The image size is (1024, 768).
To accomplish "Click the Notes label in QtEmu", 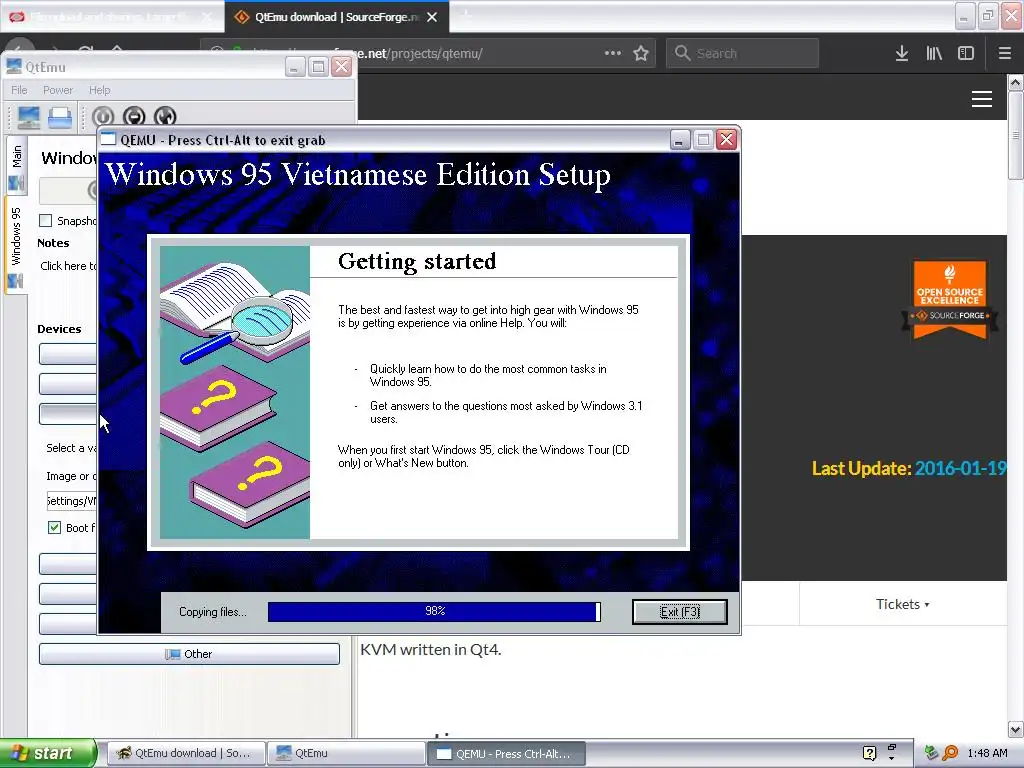I will click(53, 243).
